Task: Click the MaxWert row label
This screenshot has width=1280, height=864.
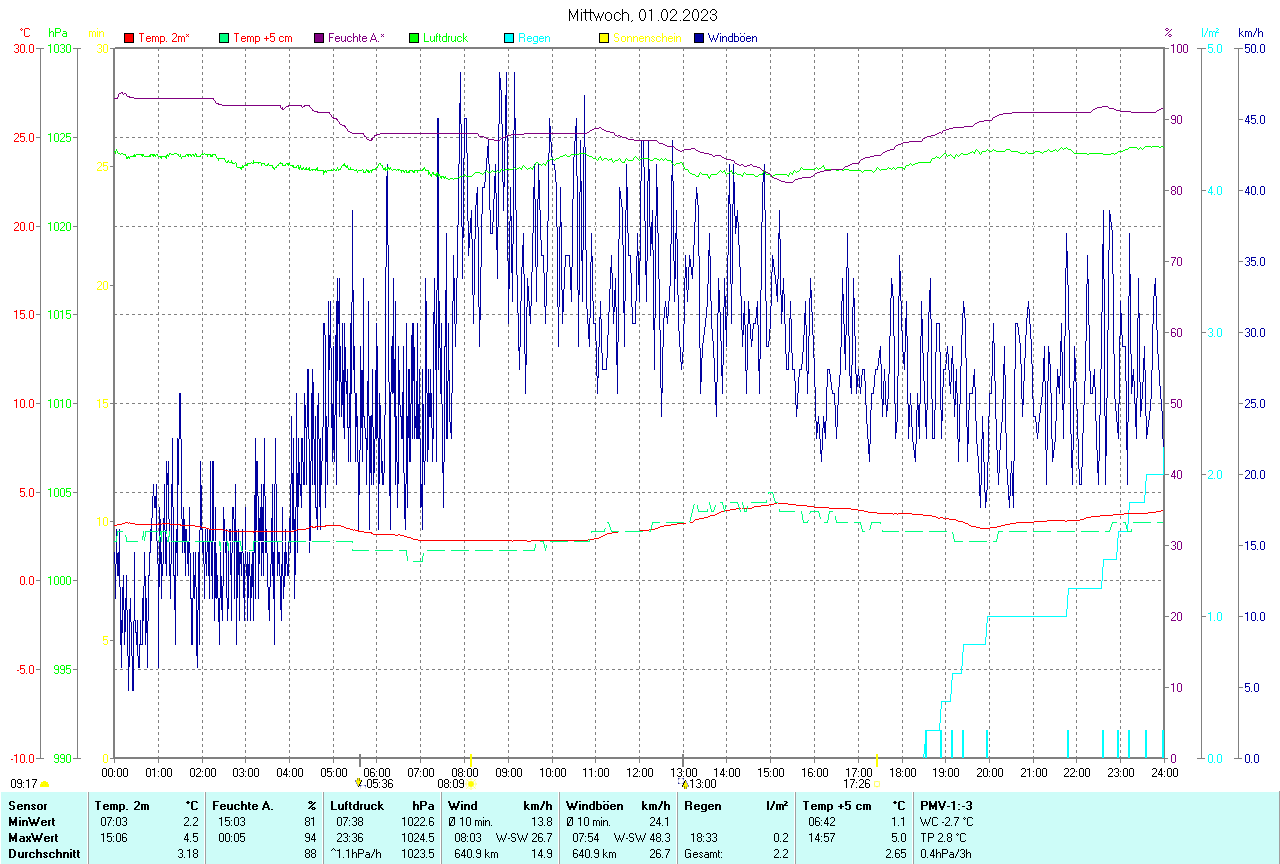Action: click(x=33, y=837)
